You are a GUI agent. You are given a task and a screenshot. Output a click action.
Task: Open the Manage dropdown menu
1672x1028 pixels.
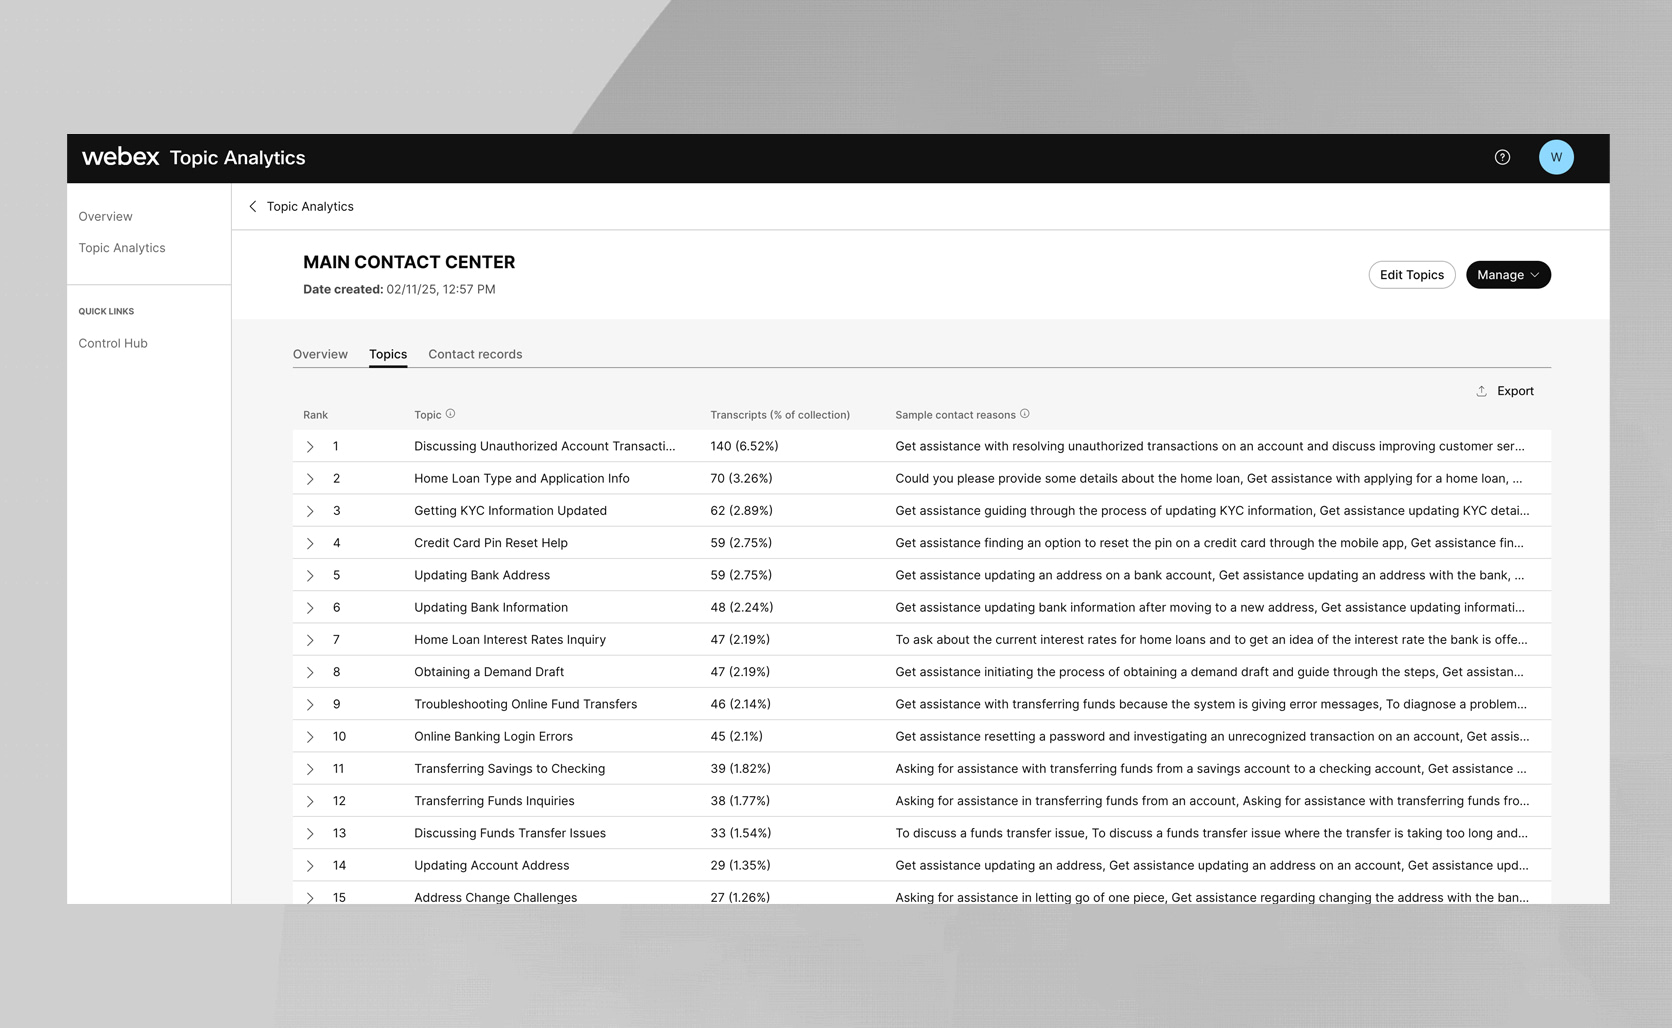point(1507,275)
